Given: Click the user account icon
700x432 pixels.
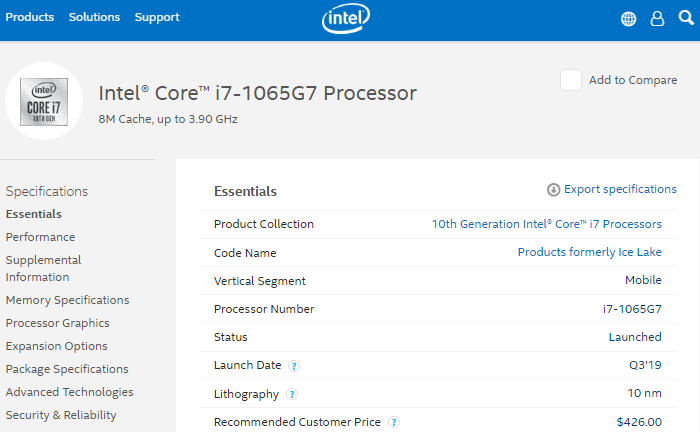Looking at the screenshot, I should pyautogui.click(x=657, y=18).
